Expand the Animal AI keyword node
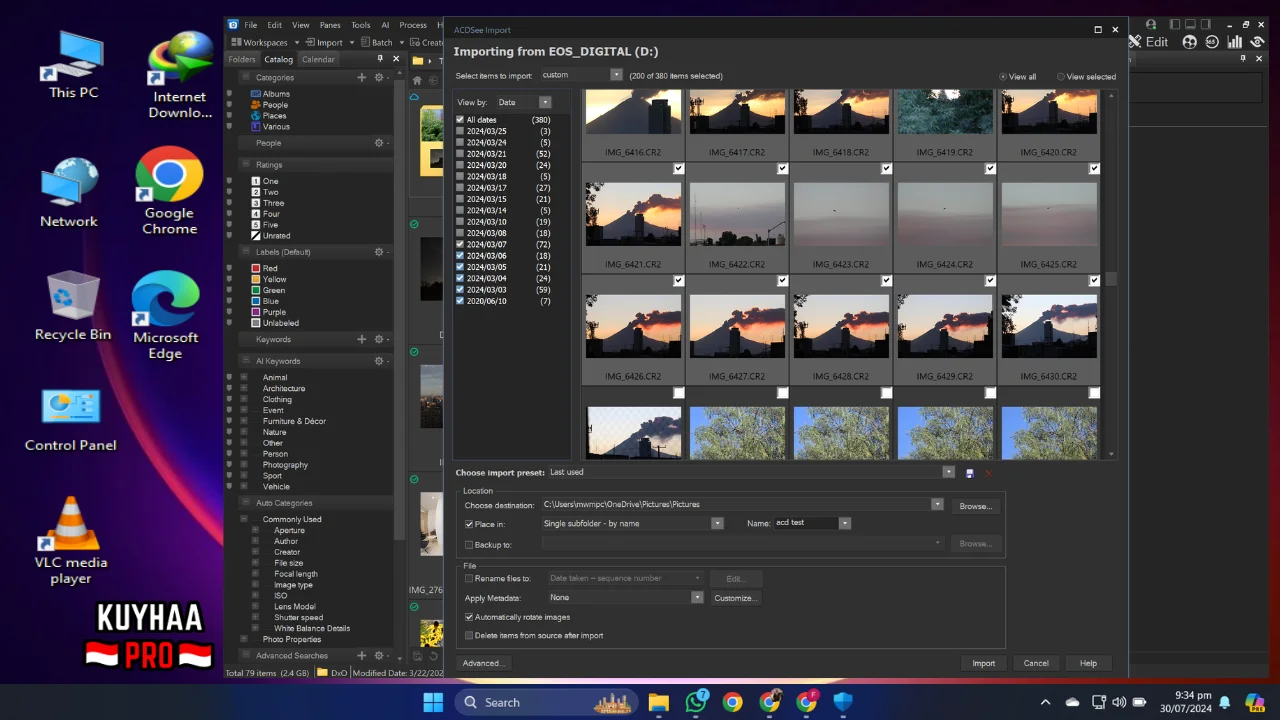1280x720 pixels. click(x=244, y=378)
